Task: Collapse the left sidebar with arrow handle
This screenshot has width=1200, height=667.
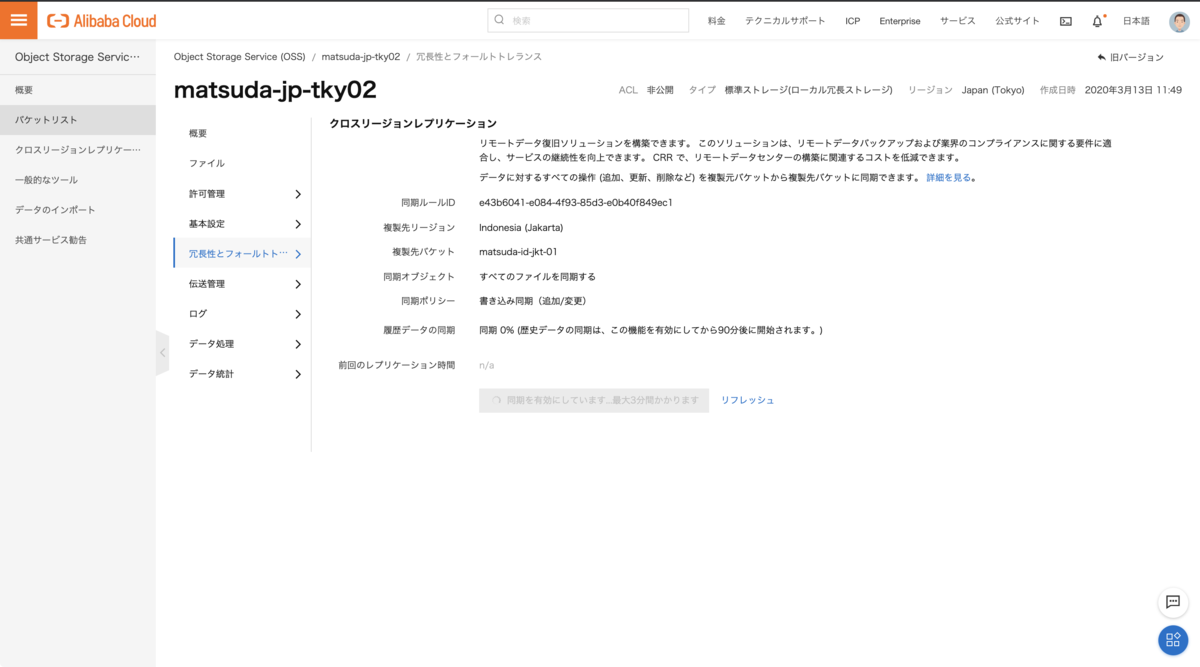Action: pos(162,353)
